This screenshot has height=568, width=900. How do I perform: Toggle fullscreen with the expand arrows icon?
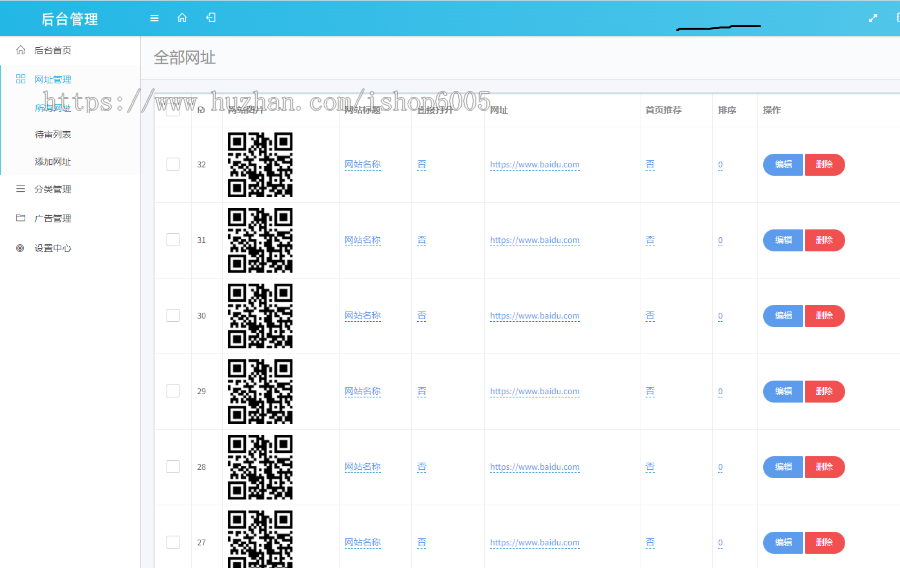tap(872, 18)
